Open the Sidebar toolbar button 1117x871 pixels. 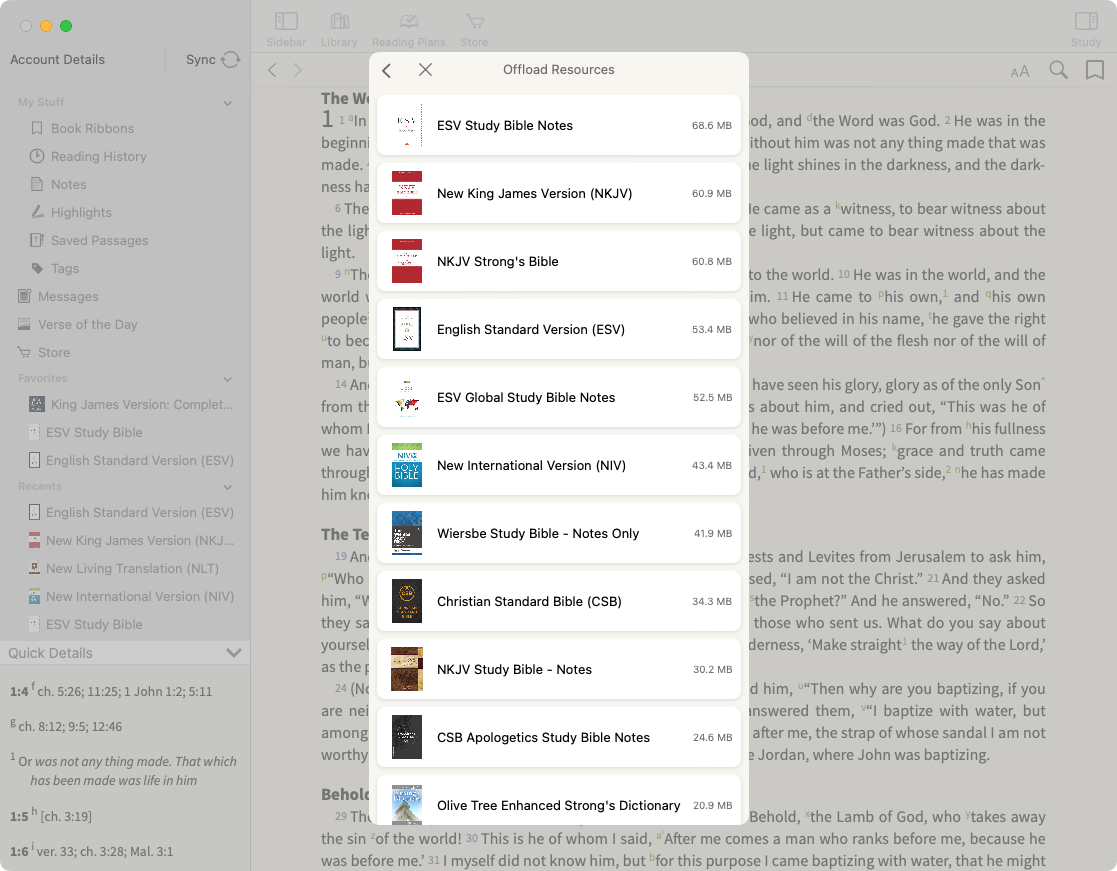point(286,29)
